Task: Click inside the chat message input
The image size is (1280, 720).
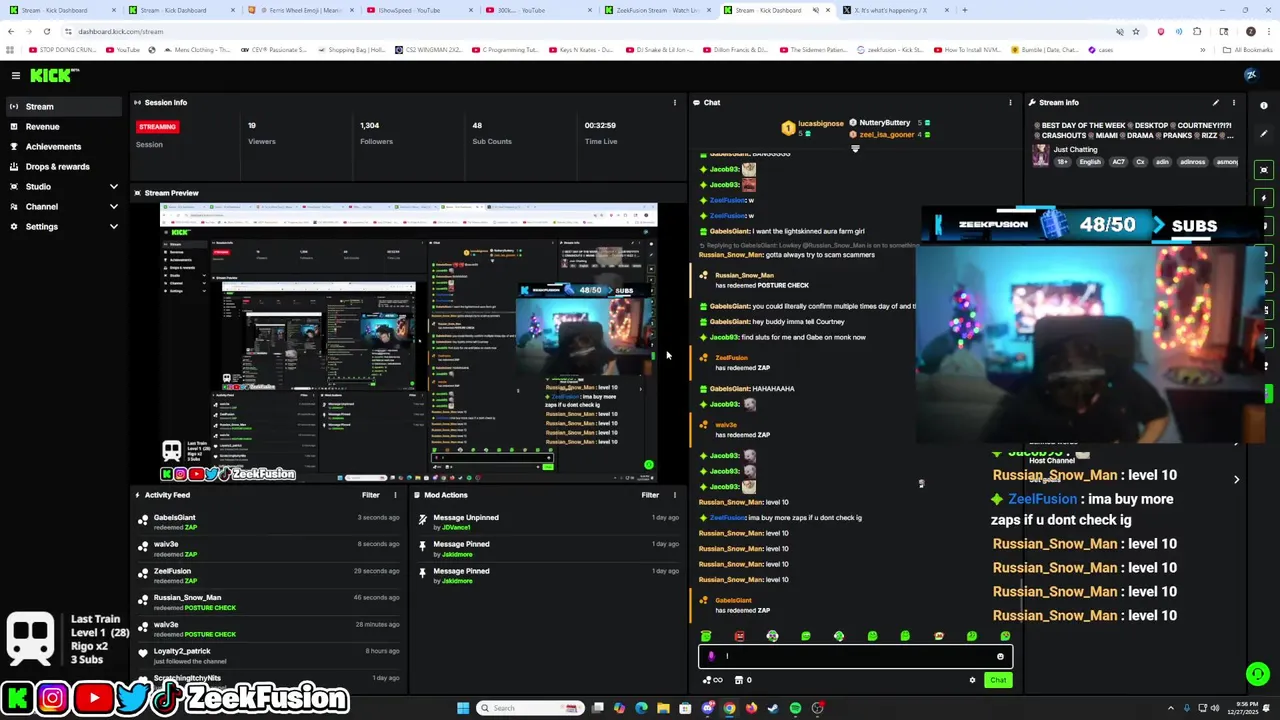Action: 855,657
